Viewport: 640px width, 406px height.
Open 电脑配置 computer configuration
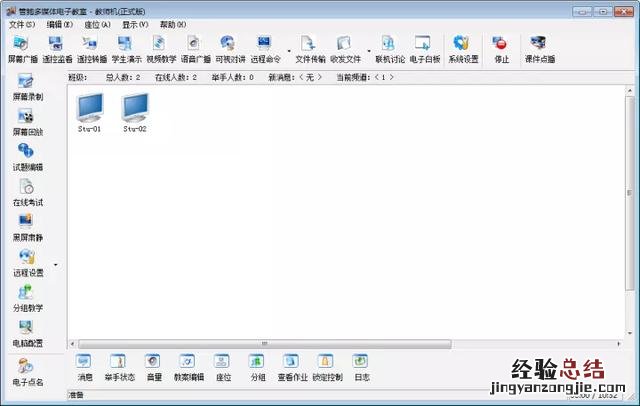[28, 334]
